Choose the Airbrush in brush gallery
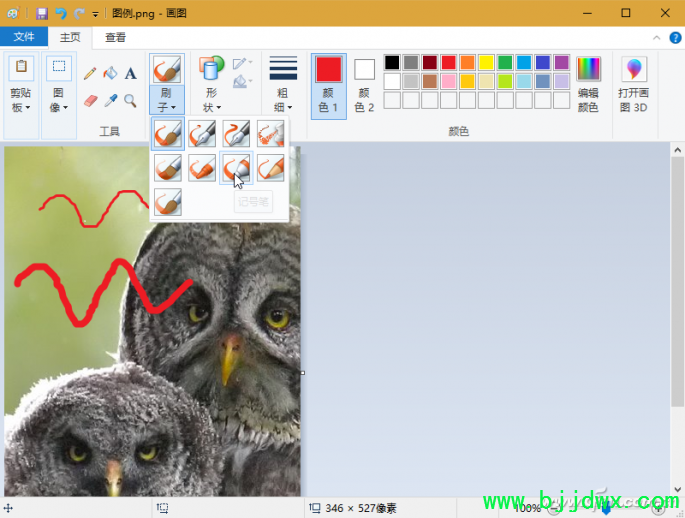Viewport: 685px width, 518px height. pos(270,133)
